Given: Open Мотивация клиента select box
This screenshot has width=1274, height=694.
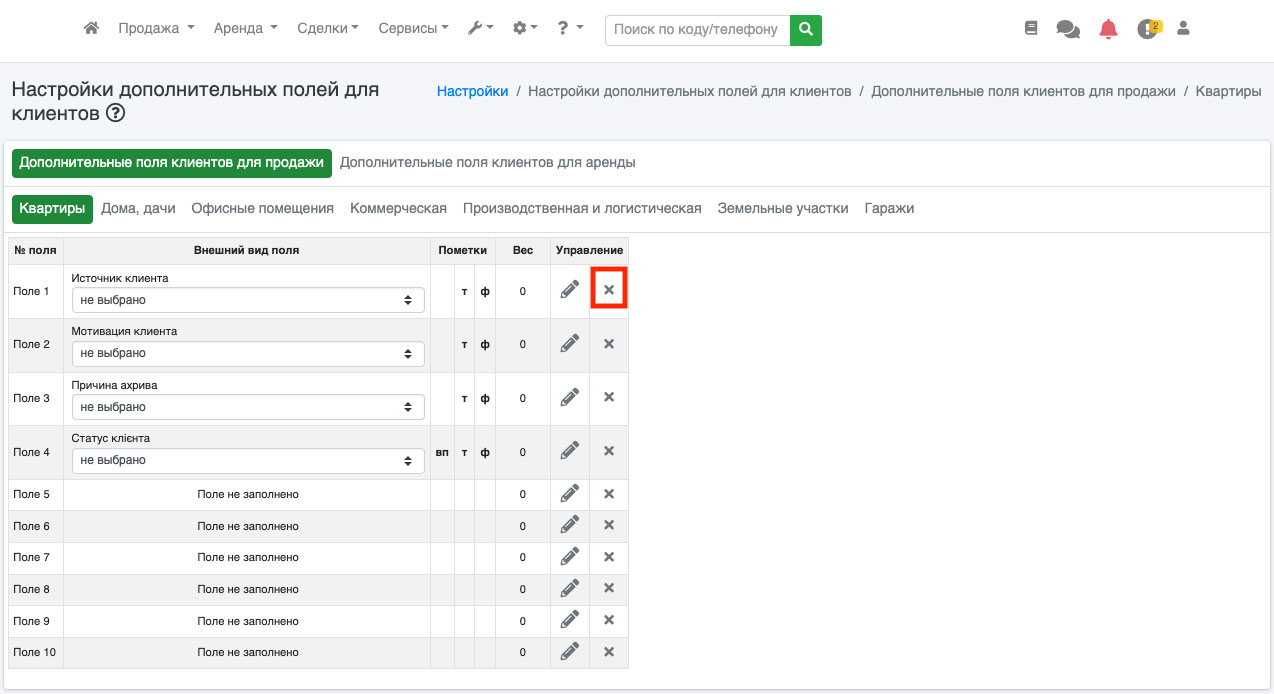Looking at the screenshot, I should [248, 353].
